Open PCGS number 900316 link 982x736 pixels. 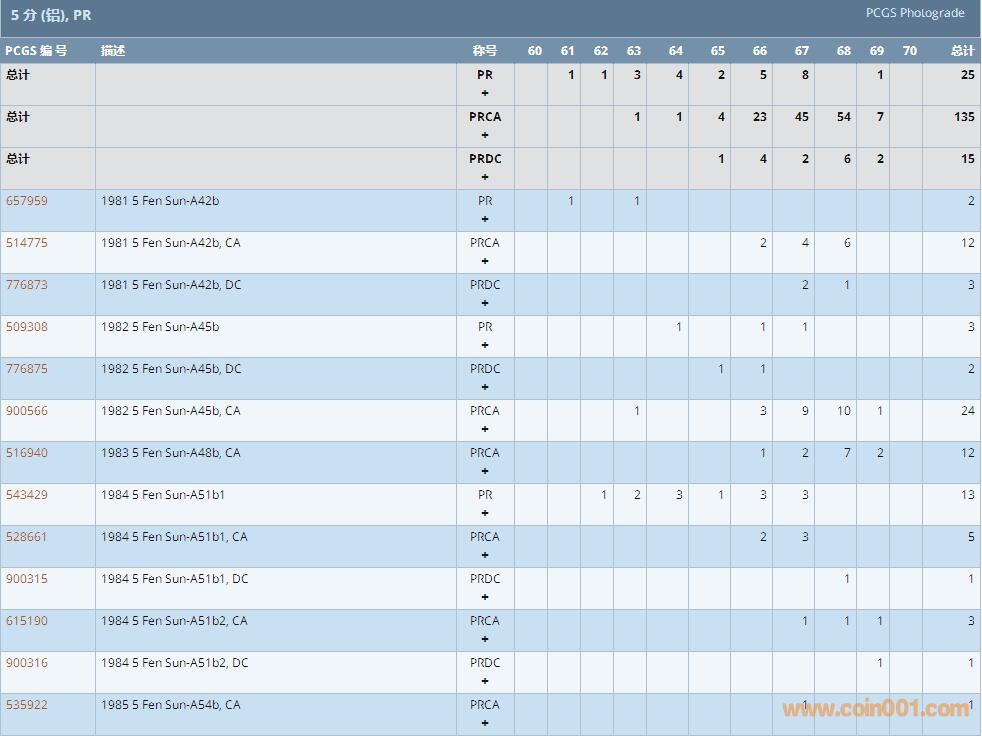click(x=26, y=663)
